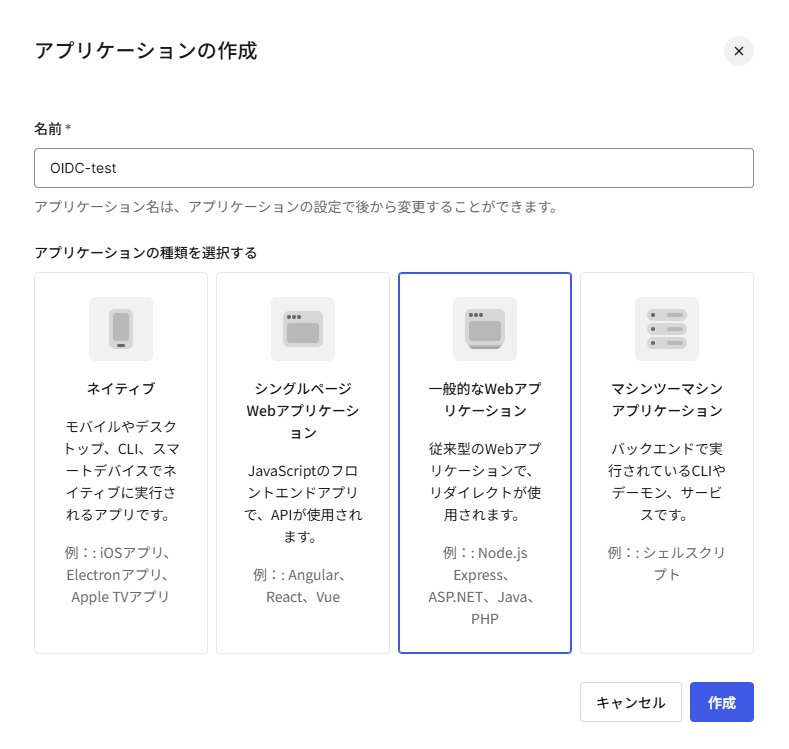Choose the シングルページWebアプリケーション title
Image resolution: width=789 pixels, height=749 pixels.
coord(303,410)
